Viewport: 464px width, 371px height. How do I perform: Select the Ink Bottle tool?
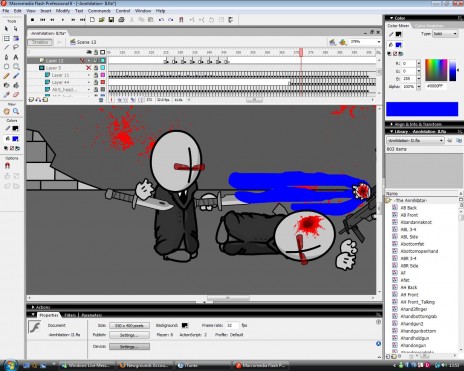6,85
